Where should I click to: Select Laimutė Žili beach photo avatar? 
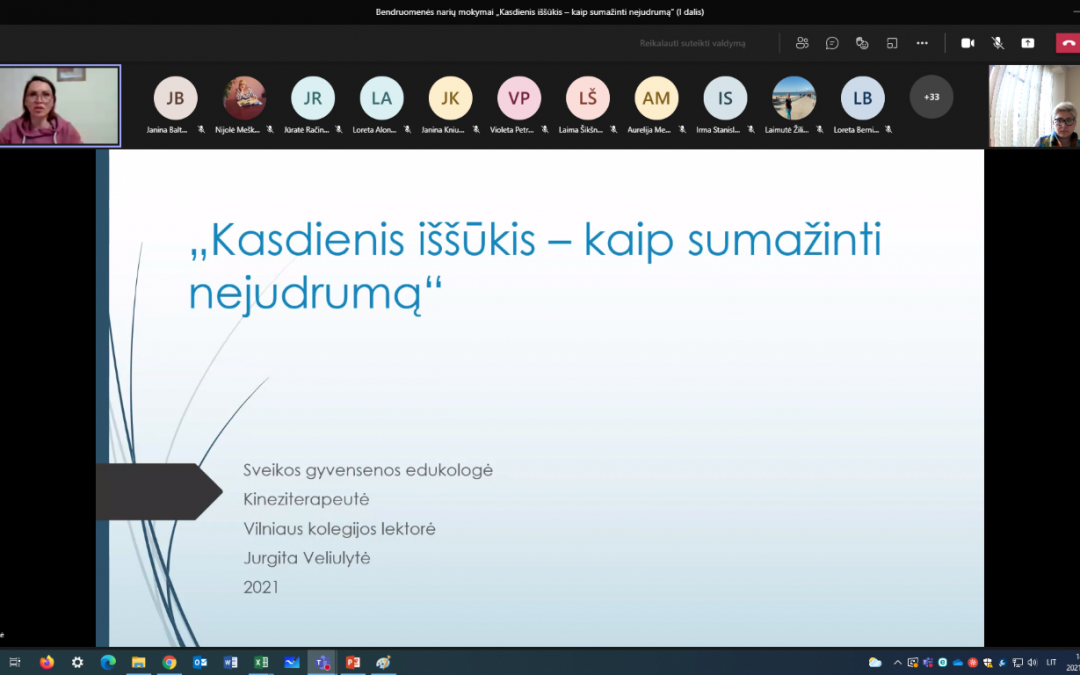(x=794, y=98)
